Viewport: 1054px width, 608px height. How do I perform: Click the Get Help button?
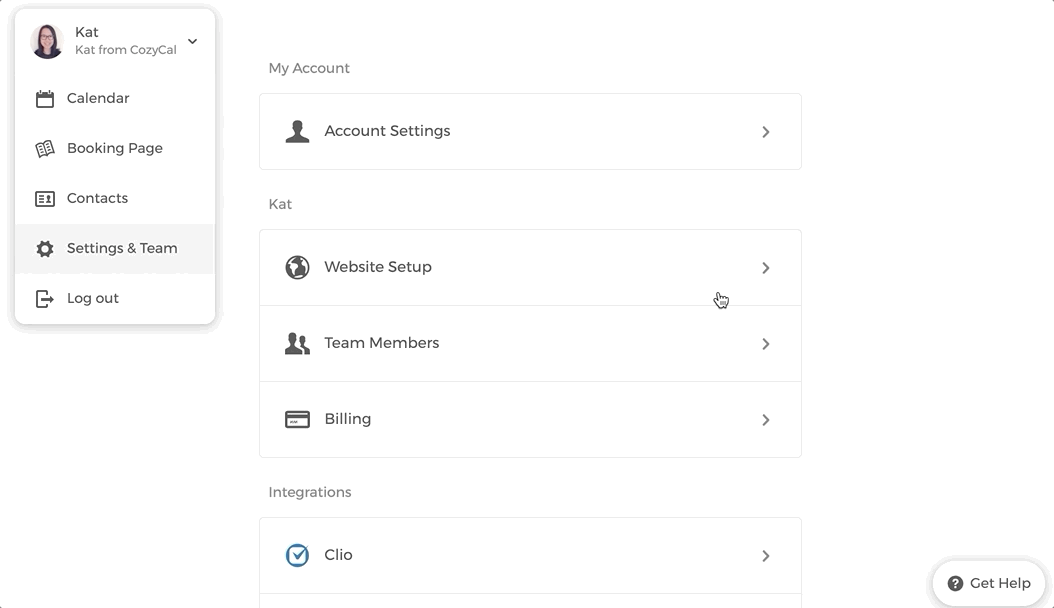click(988, 583)
